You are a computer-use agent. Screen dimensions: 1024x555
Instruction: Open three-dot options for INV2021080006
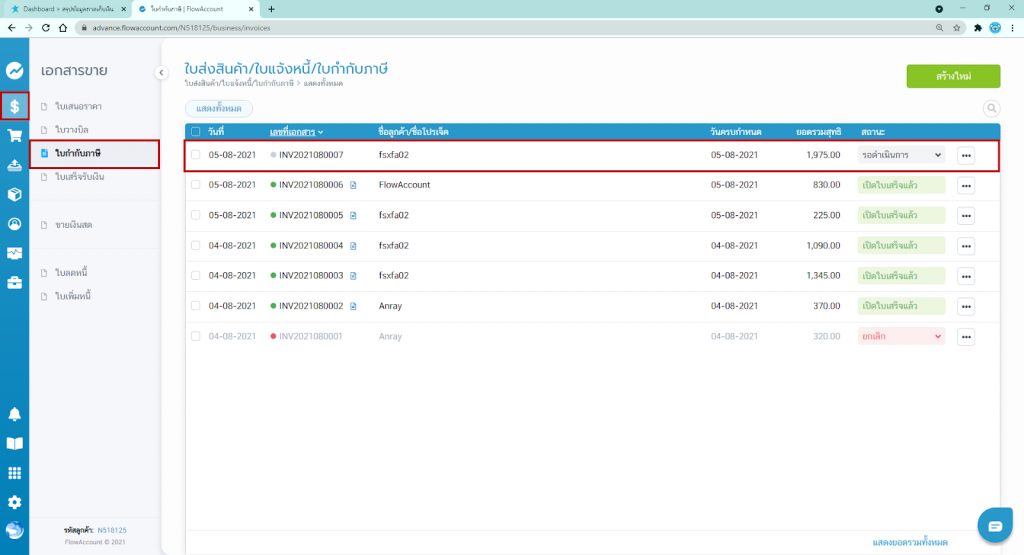(x=965, y=185)
